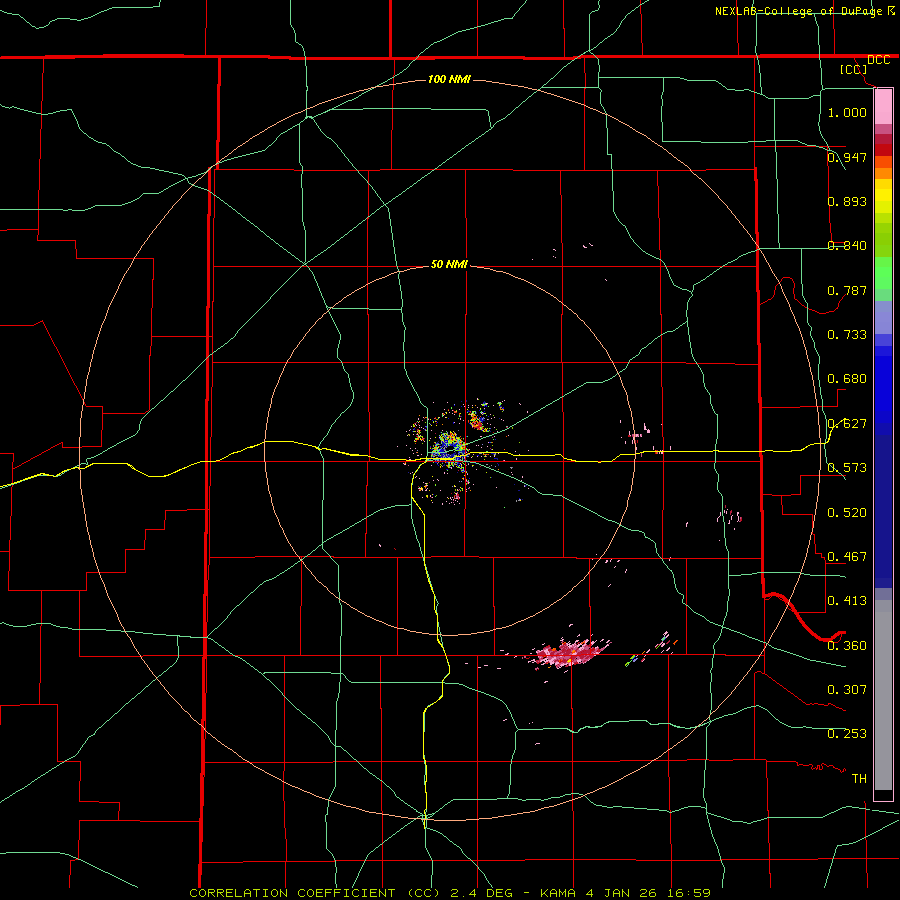Click the 0.947 legend value
The image size is (900, 900).
point(847,157)
